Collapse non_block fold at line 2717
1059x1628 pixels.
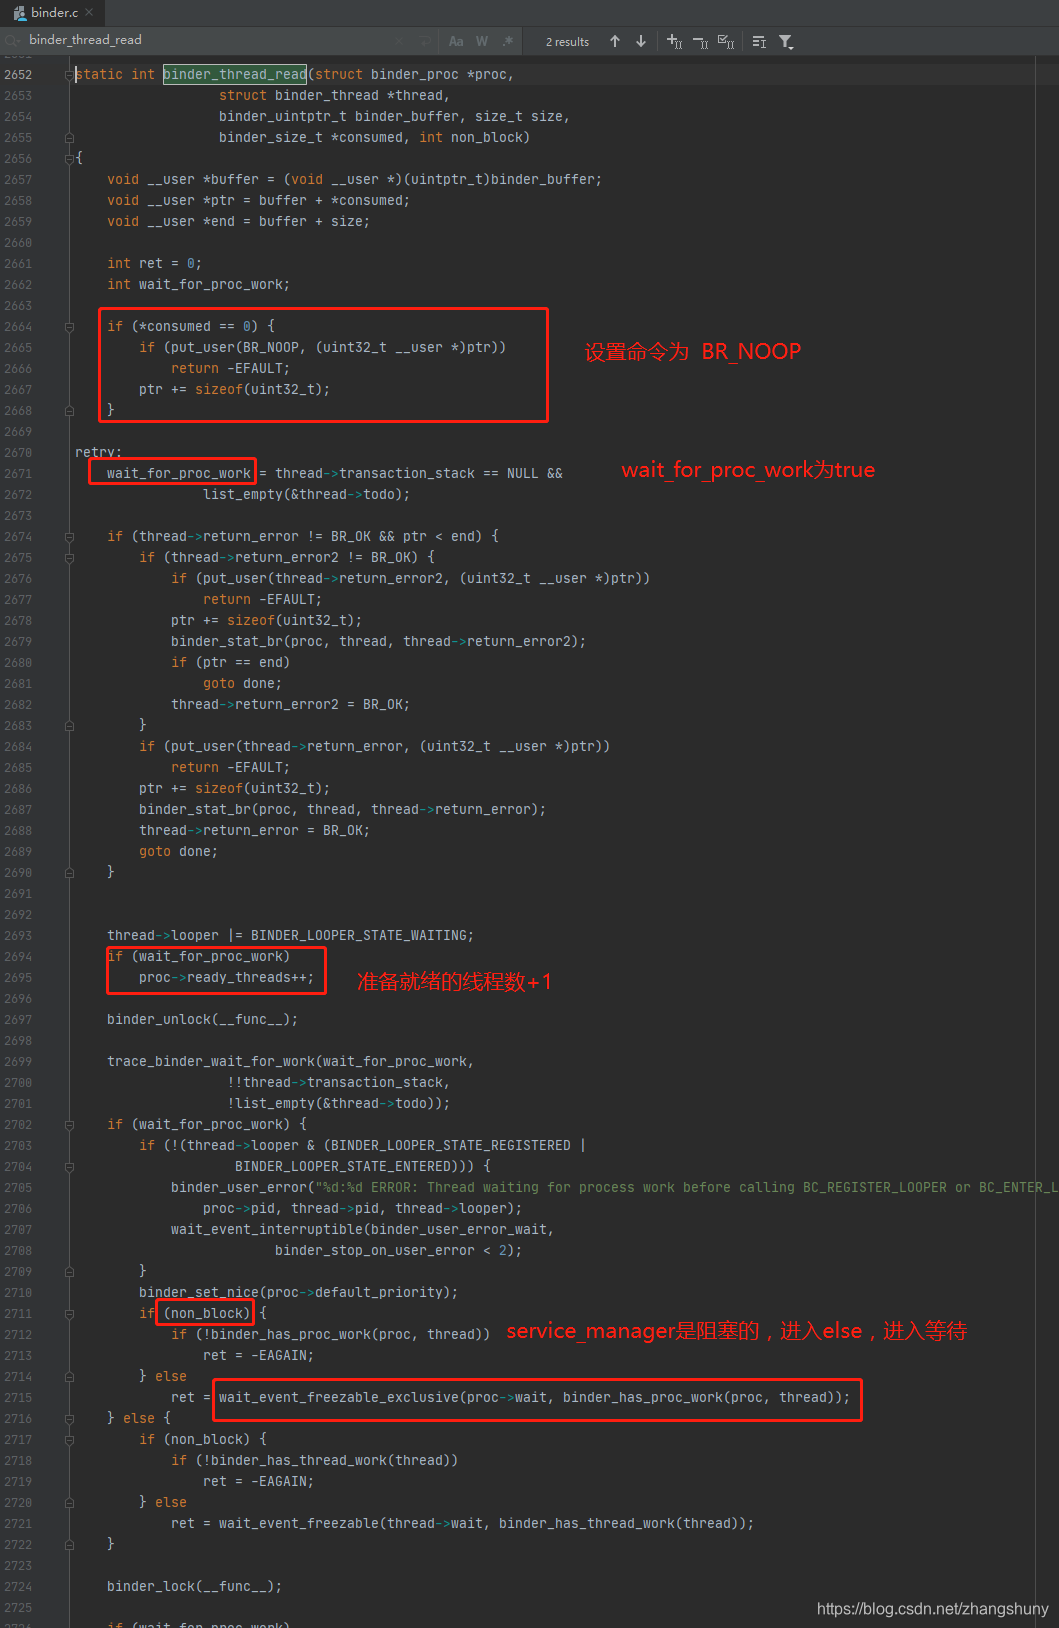click(x=69, y=1440)
